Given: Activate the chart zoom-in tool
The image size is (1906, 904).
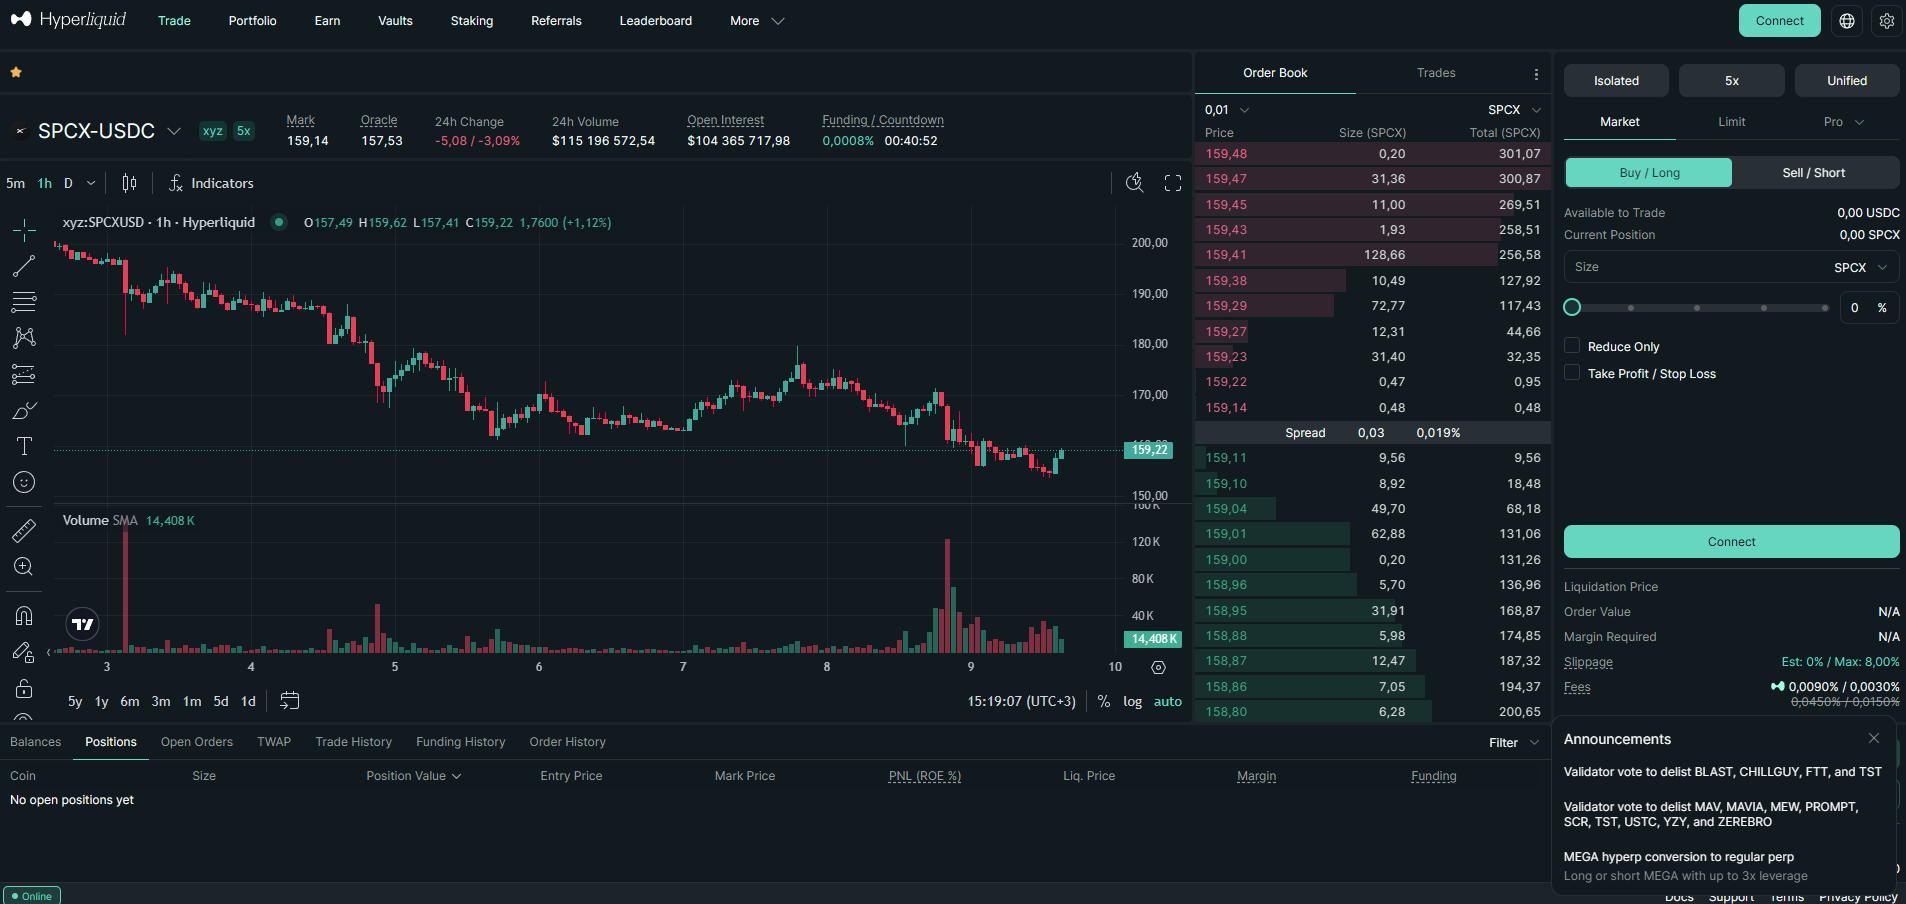Looking at the screenshot, I should tap(24, 566).
